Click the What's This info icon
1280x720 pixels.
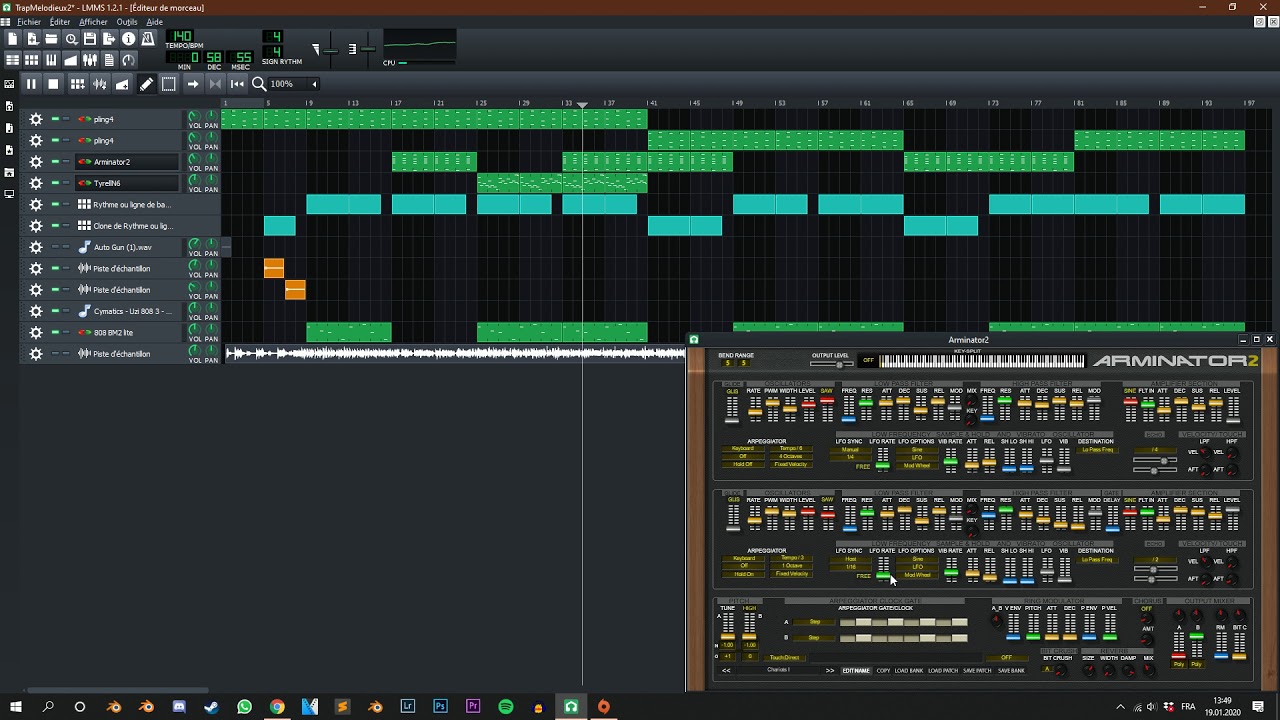click(x=128, y=39)
